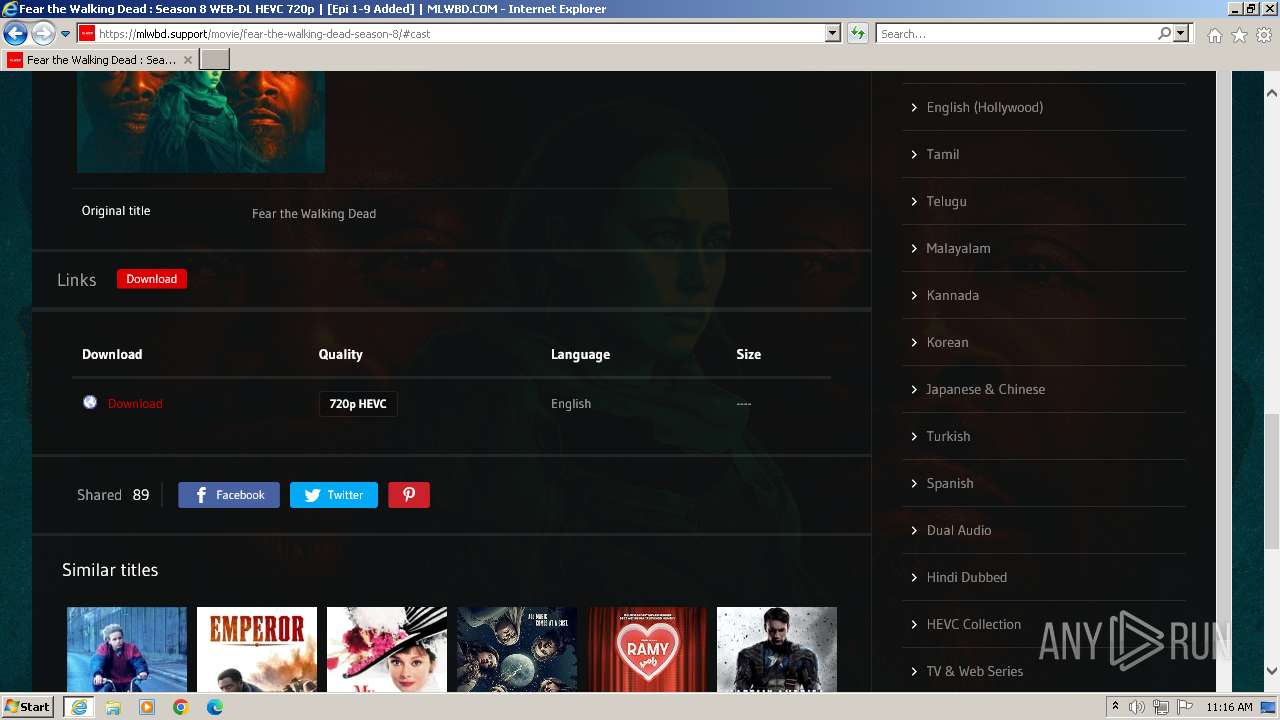
Task: Share on Twitter button
Action: click(334, 495)
